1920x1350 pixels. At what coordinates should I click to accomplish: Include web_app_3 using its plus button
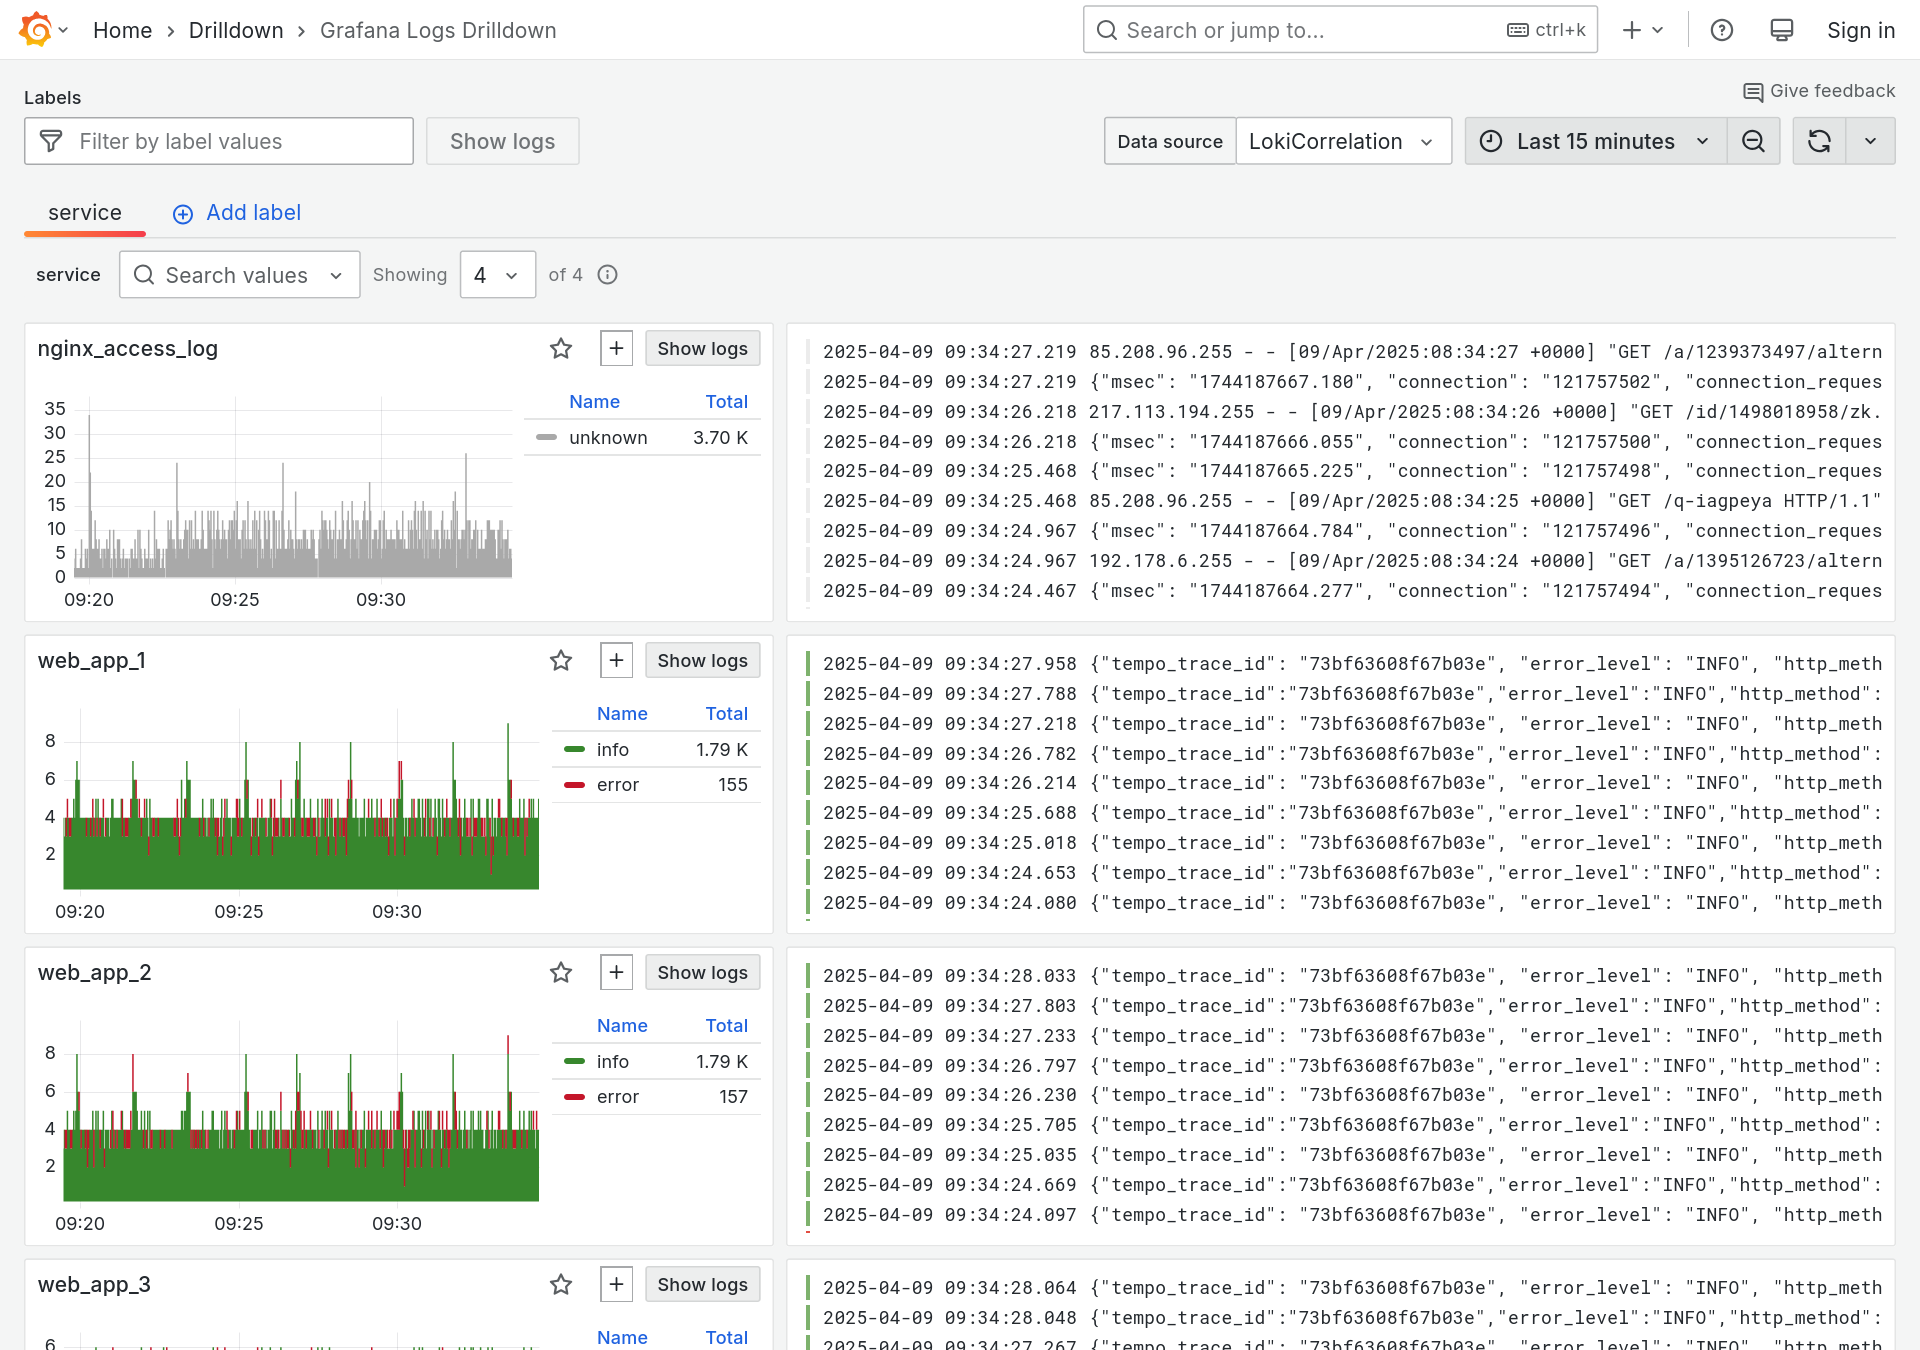616,1284
